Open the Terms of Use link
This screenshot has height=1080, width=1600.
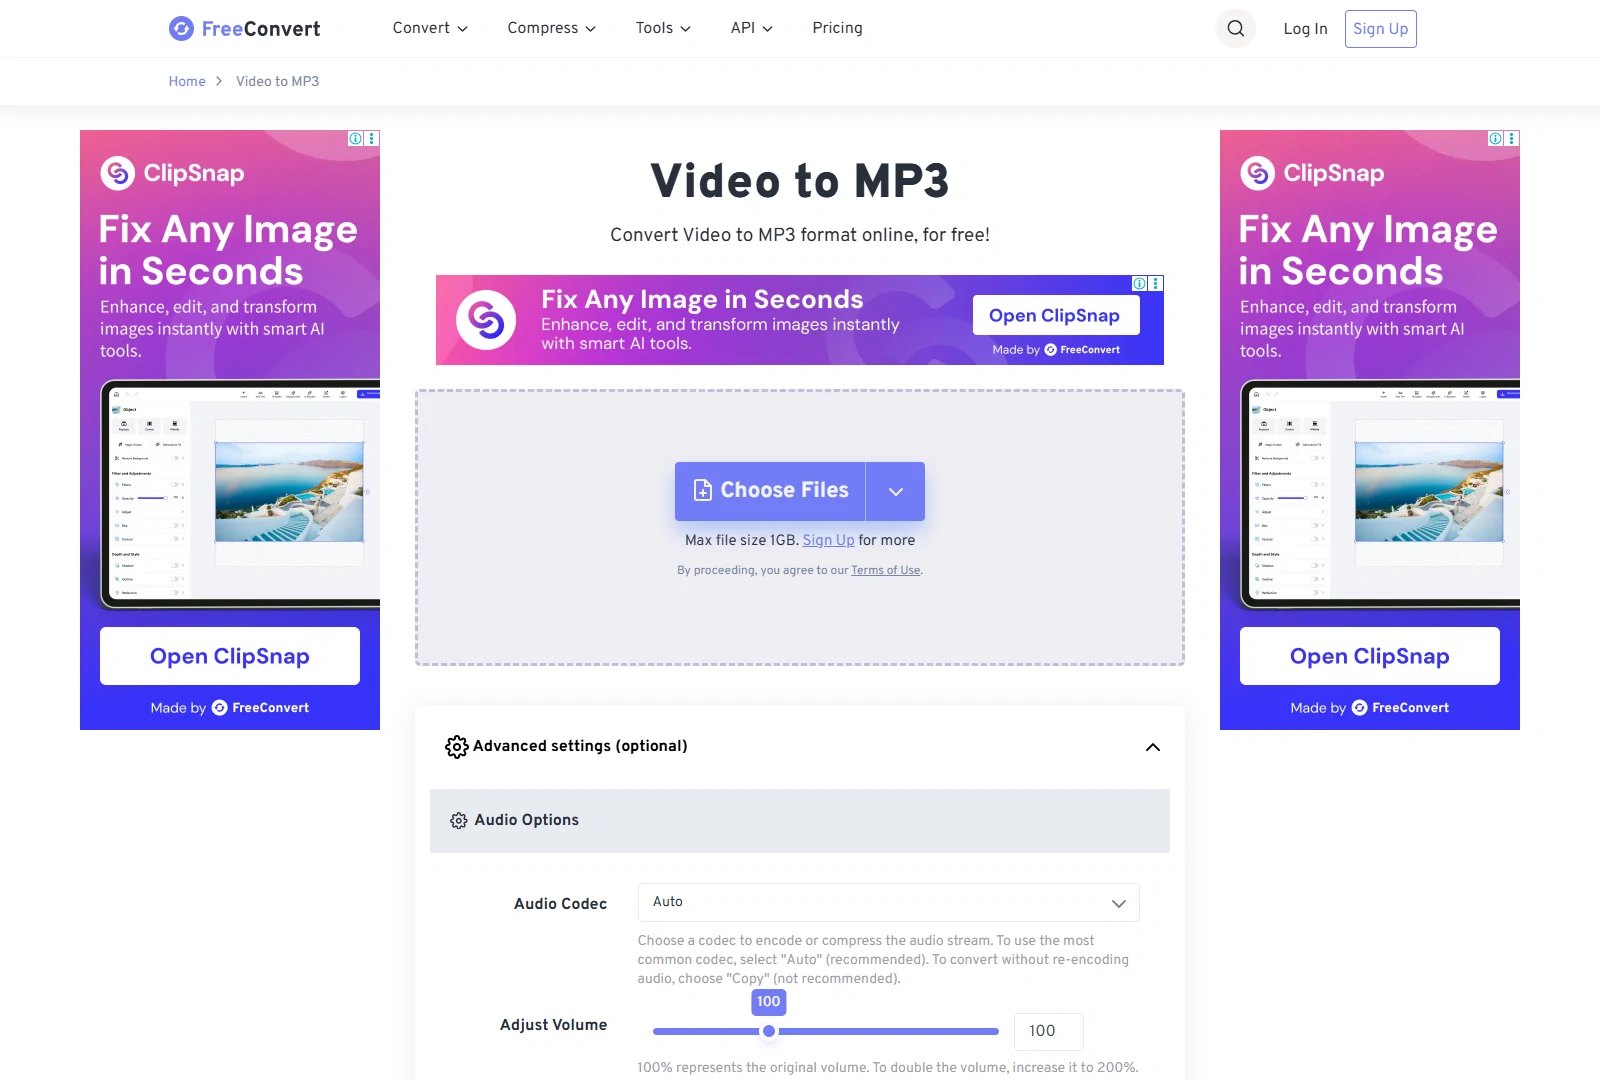coord(886,570)
